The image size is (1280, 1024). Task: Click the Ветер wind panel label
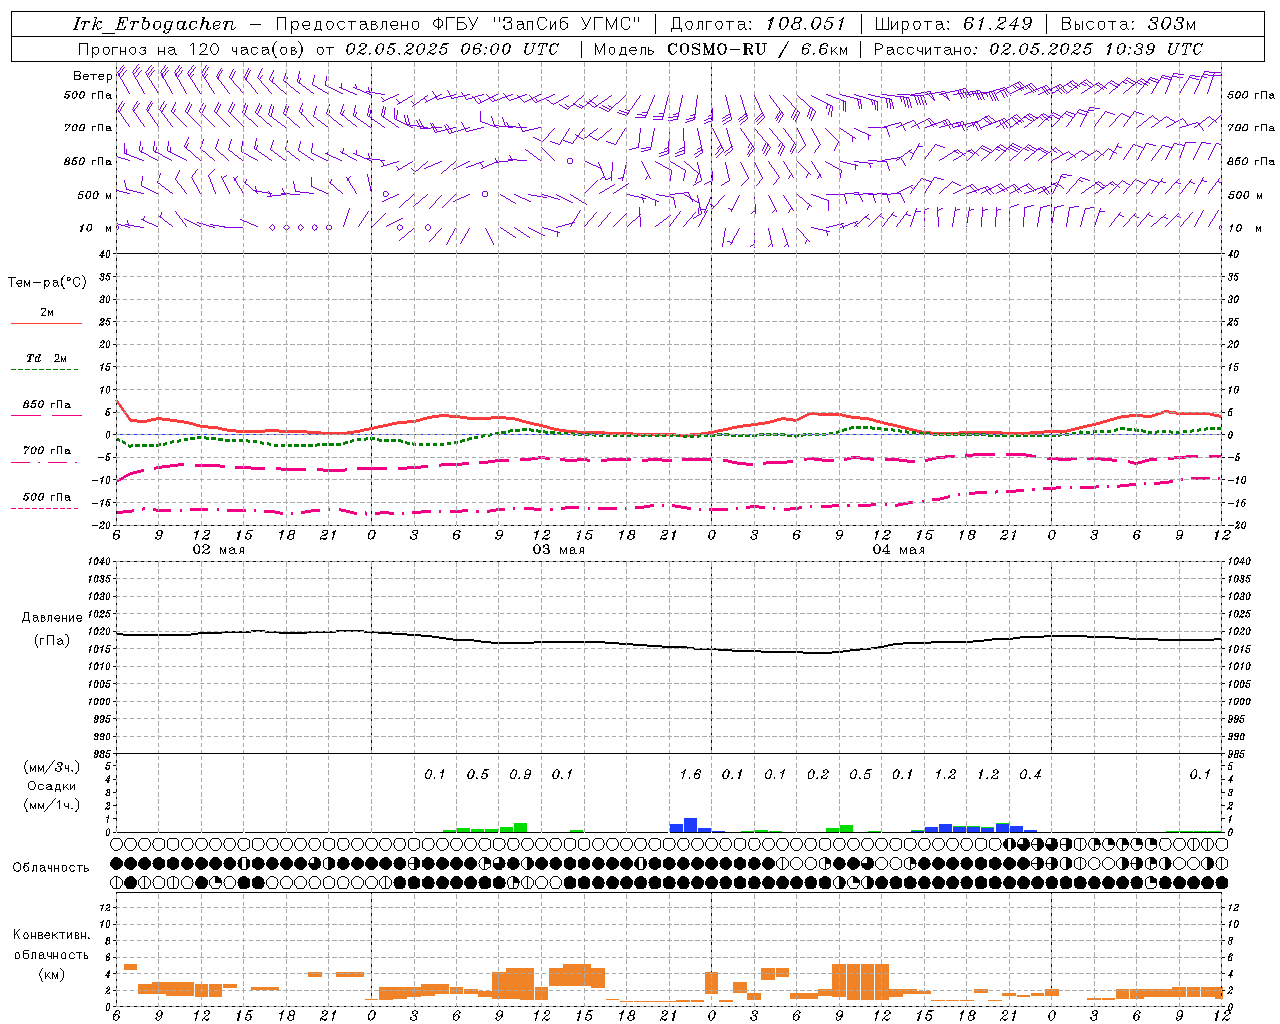click(x=91, y=76)
